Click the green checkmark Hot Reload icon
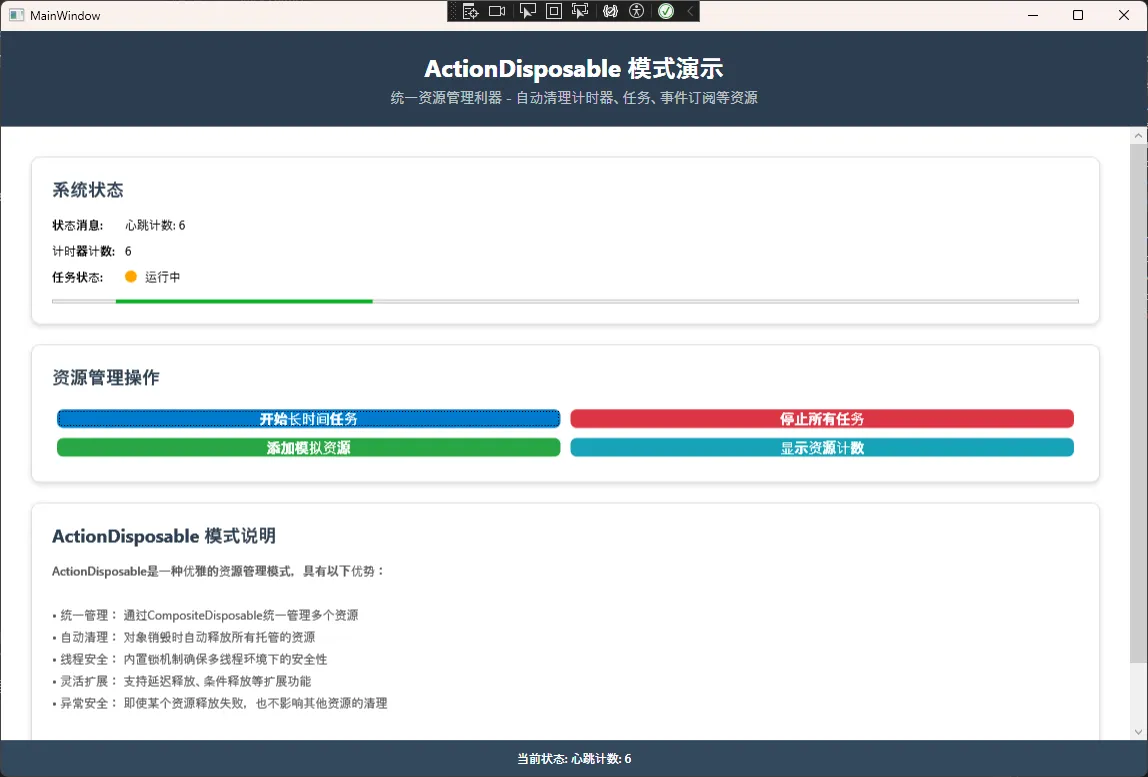 click(665, 11)
